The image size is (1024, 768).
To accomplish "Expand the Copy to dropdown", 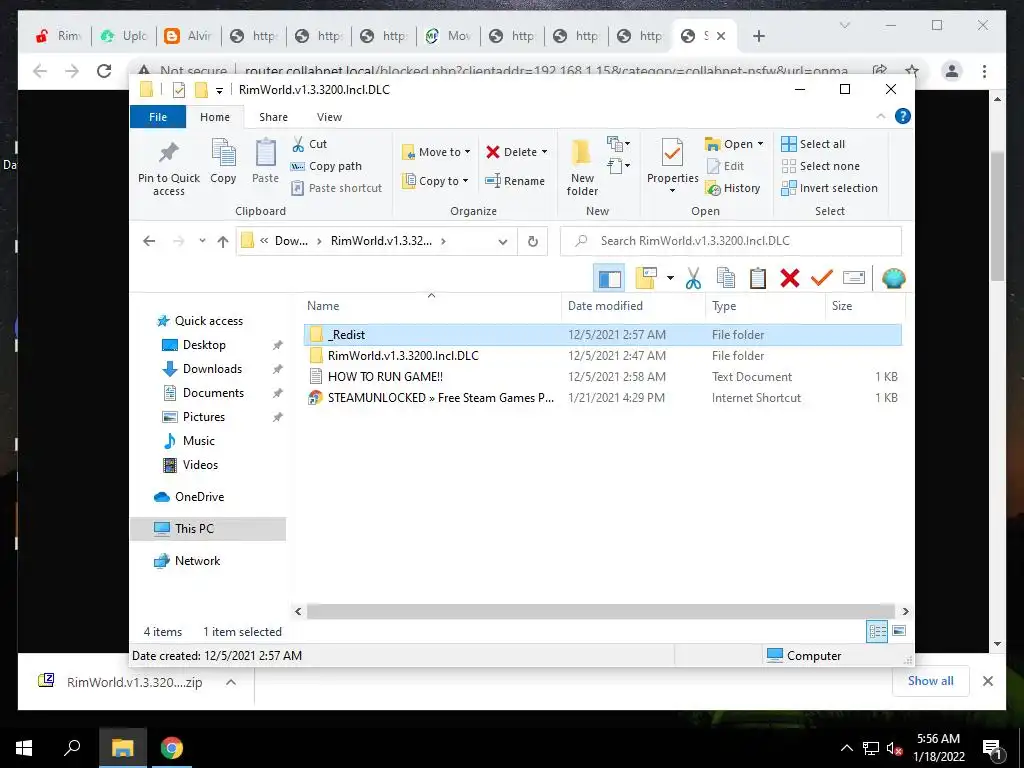I will click(x=465, y=181).
